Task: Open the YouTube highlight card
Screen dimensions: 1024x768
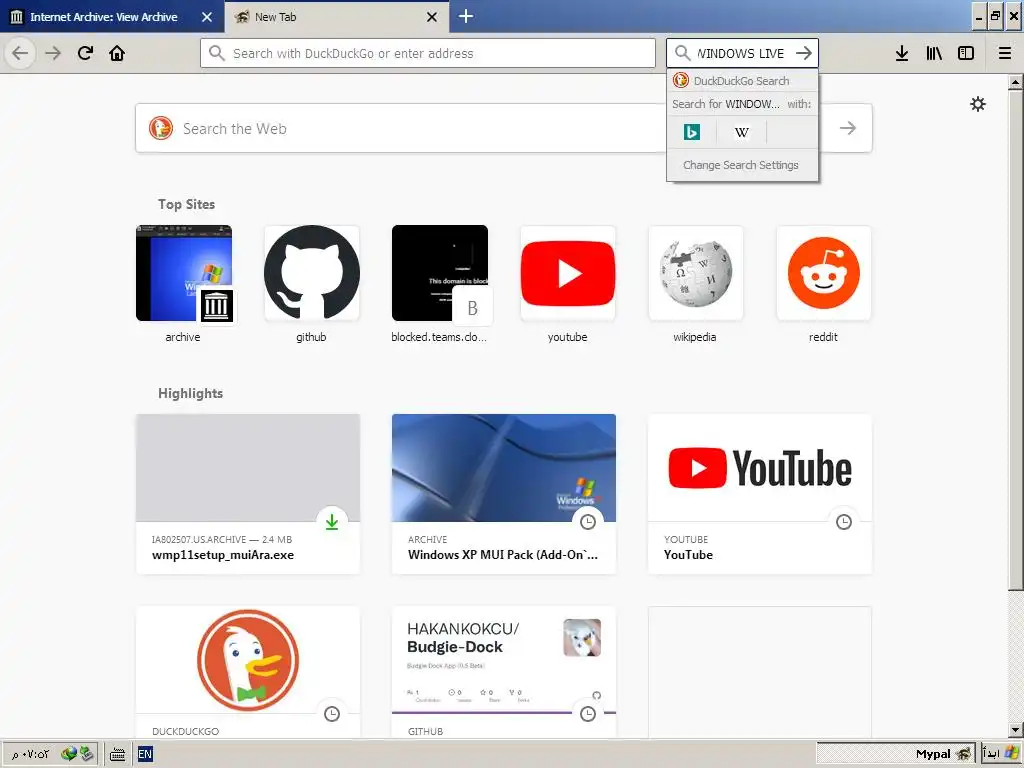Action: (x=760, y=494)
